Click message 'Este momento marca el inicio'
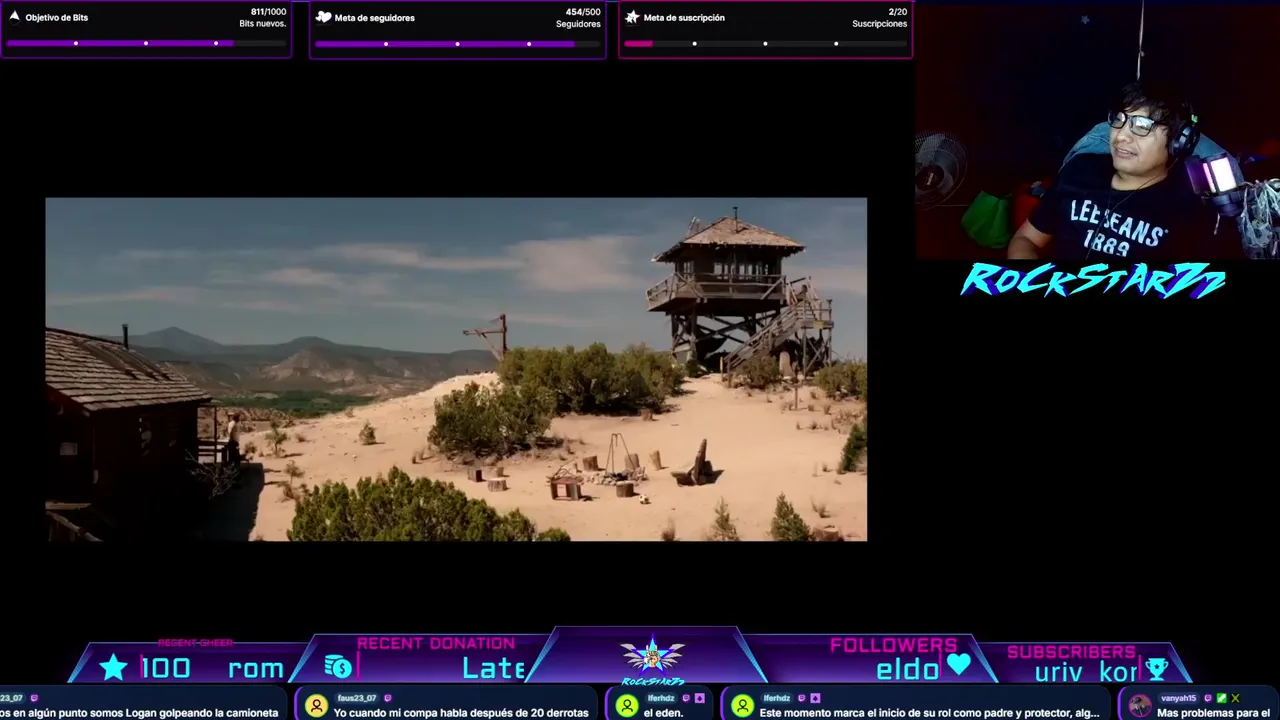Image resolution: width=1280 pixels, height=720 pixels. pos(929,713)
